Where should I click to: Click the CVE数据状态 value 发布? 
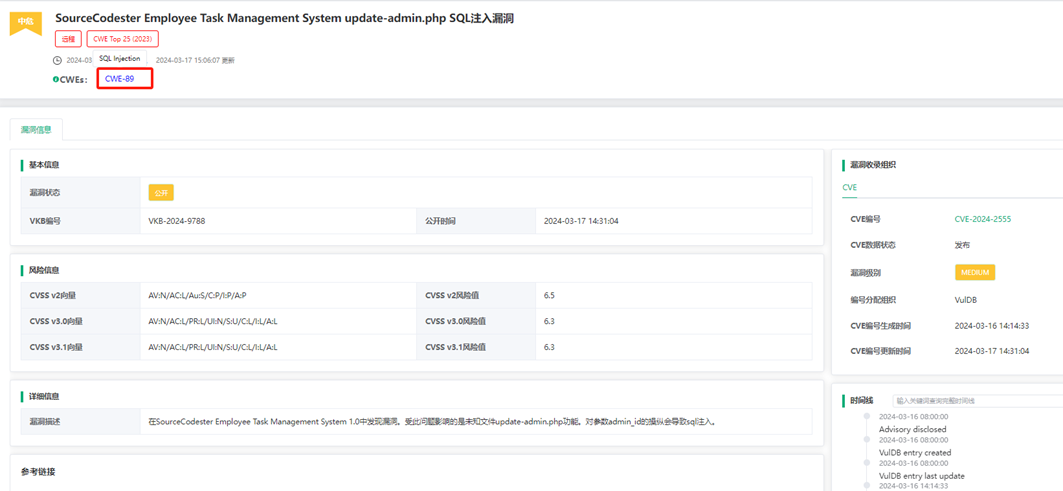click(x=962, y=245)
